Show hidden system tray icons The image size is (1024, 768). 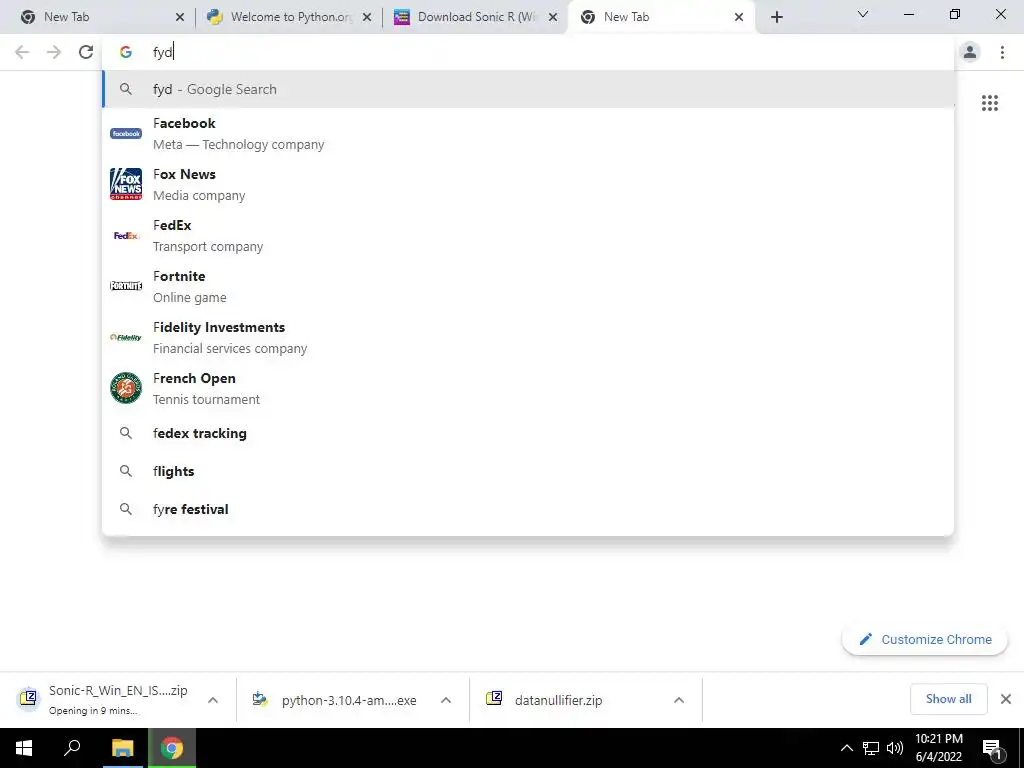point(846,748)
